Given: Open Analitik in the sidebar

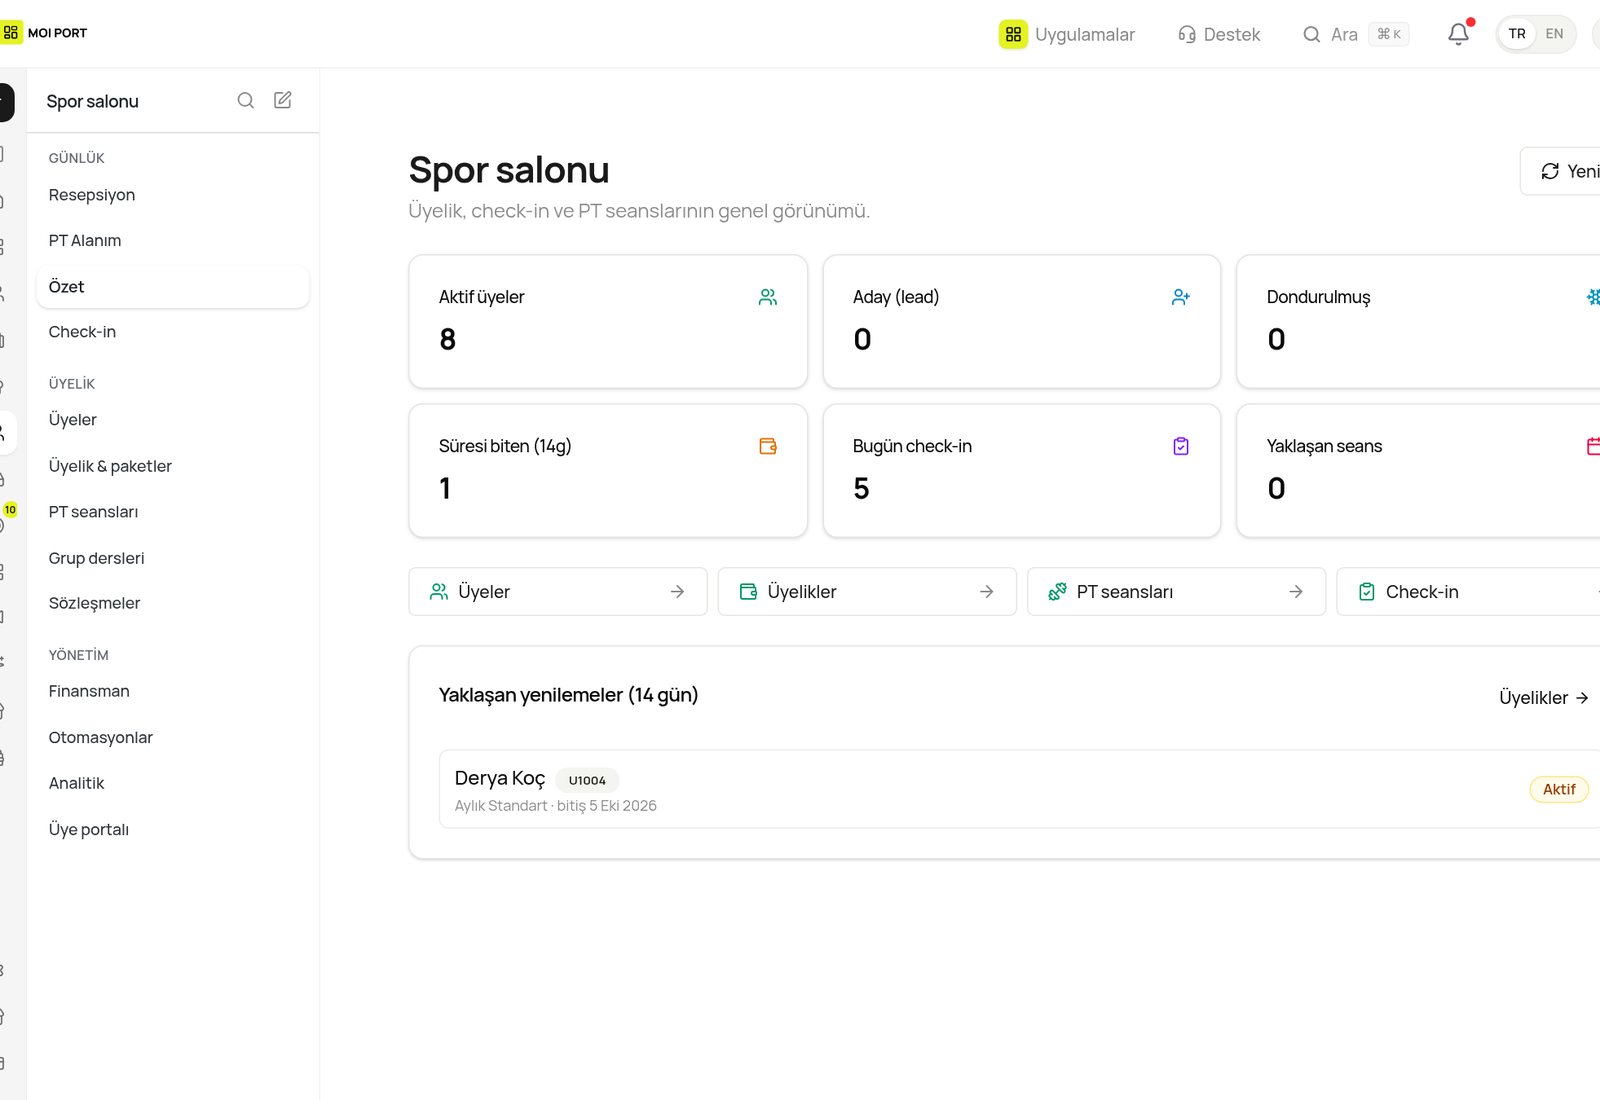Looking at the screenshot, I should (172, 783).
